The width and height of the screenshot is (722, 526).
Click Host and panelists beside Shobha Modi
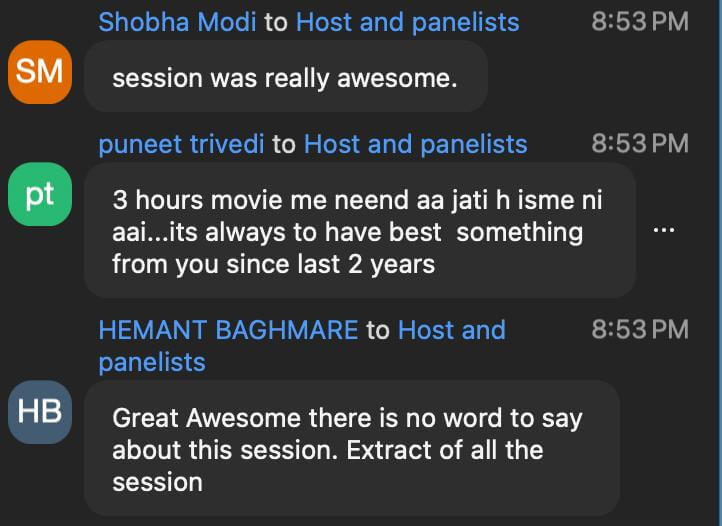coord(408,21)
